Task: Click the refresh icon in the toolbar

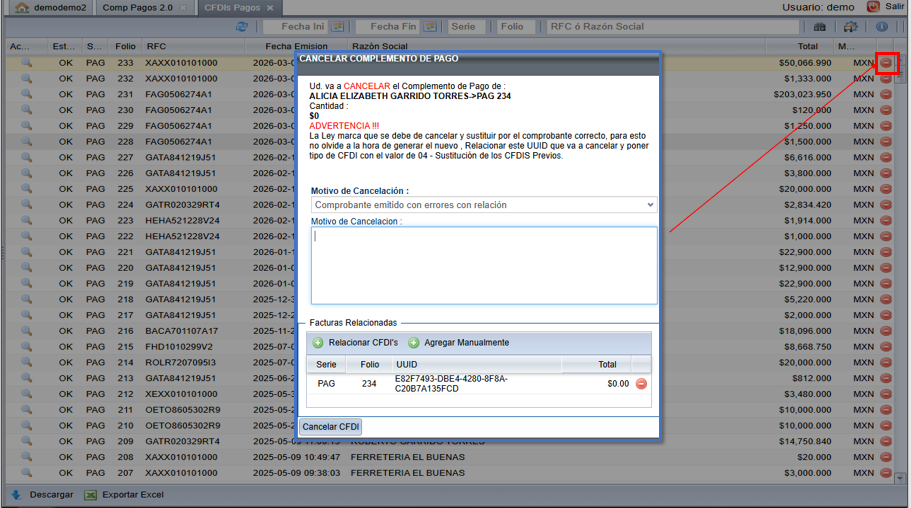Action: (242, 27)
